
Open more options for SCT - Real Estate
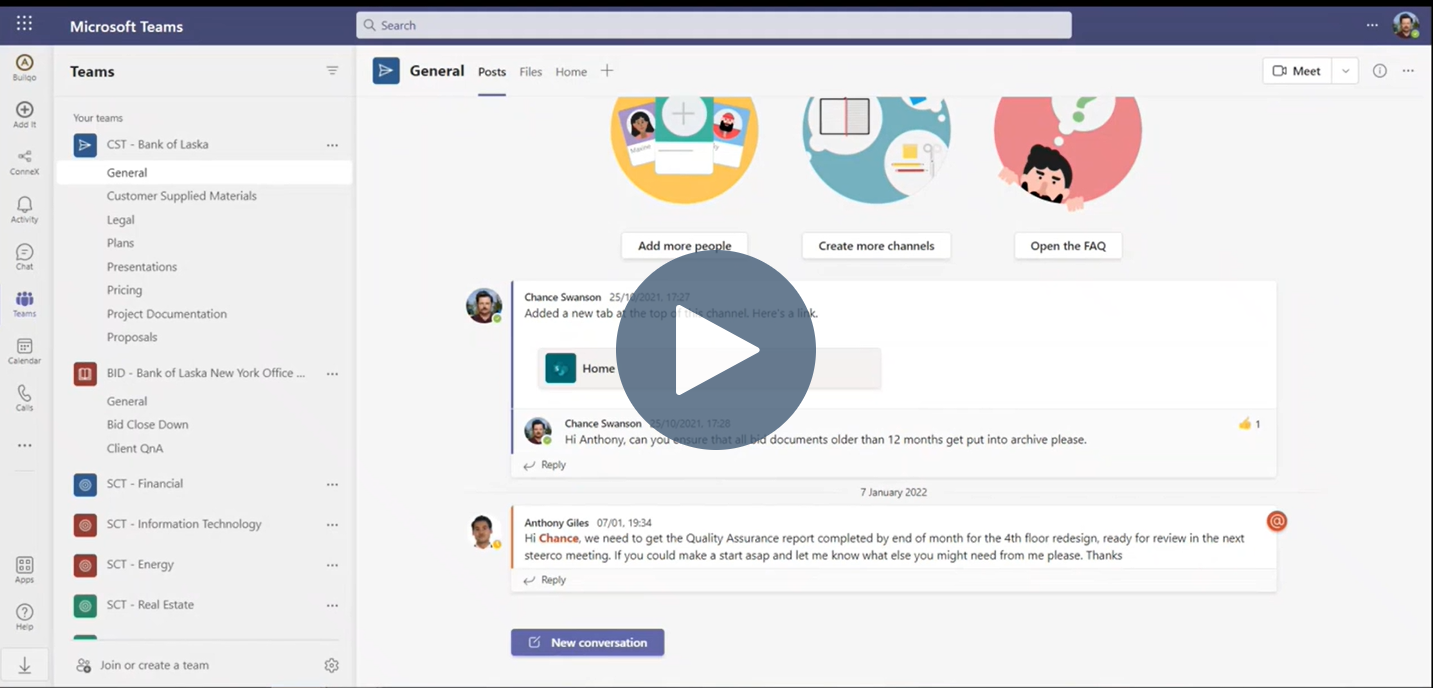tap(332, 605)
